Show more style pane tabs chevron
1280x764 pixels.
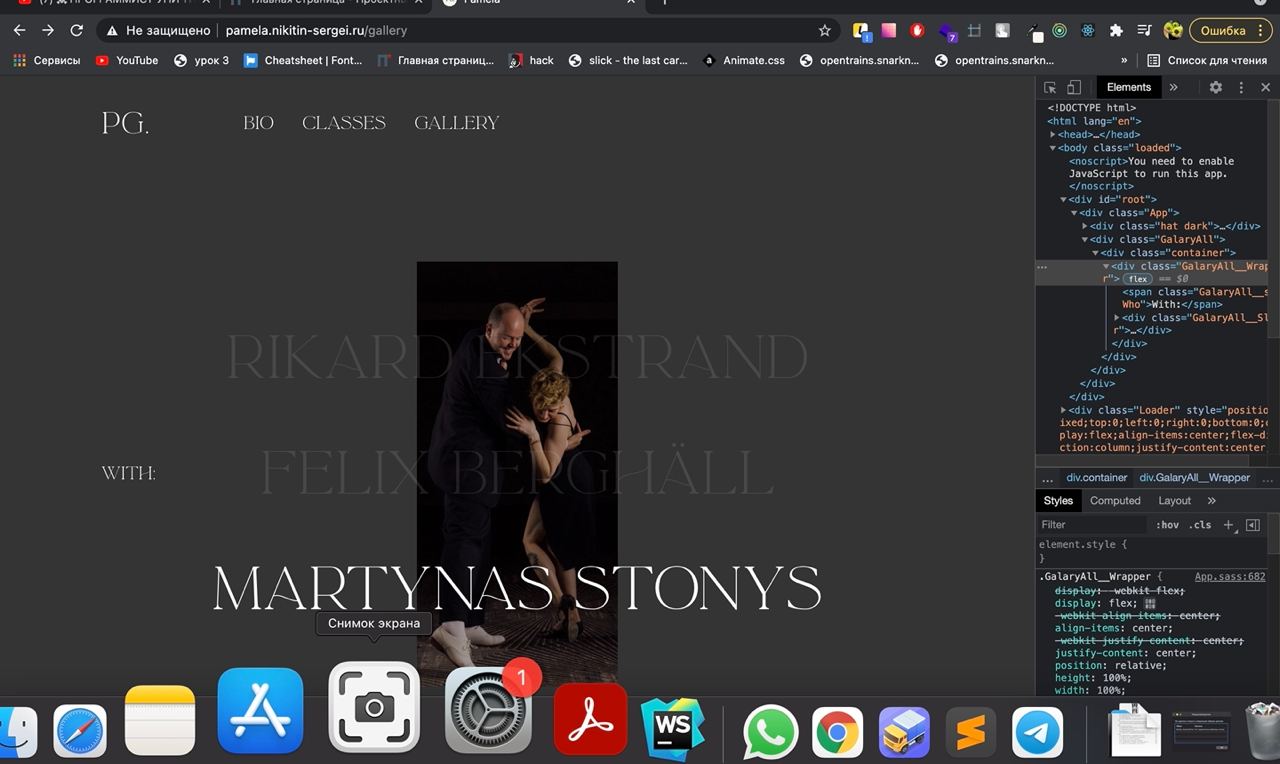pyautogui.click(x=1211, y=501)
